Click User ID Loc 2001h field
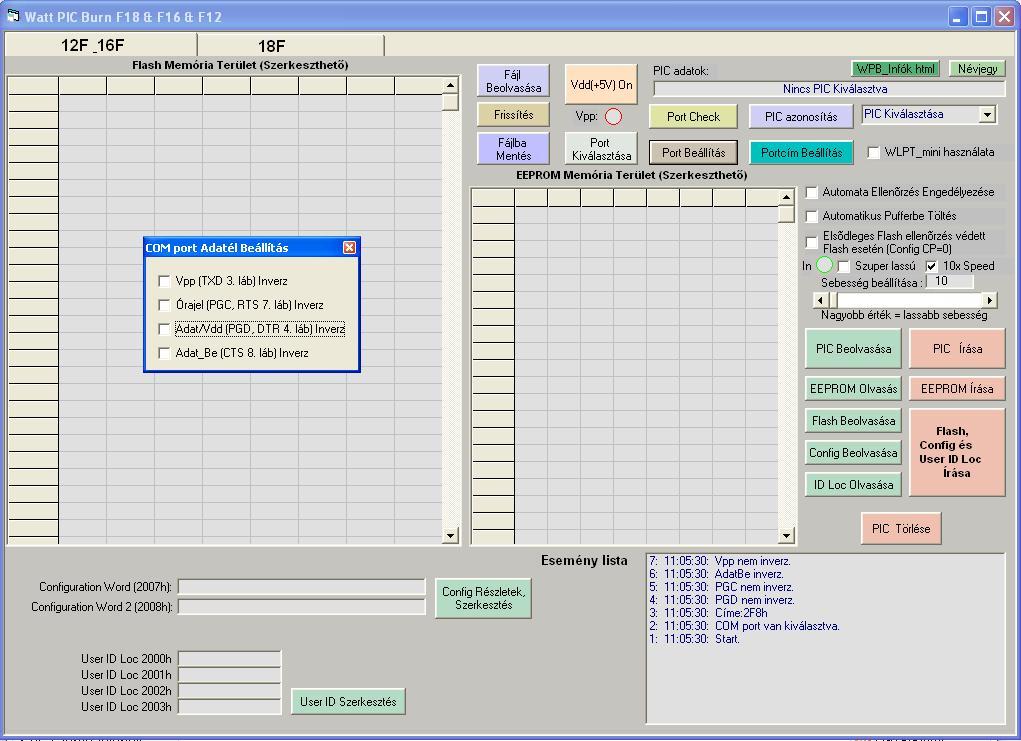This screenshot has height=741, width=1021. pyautogui.click(x=229, y=675)
